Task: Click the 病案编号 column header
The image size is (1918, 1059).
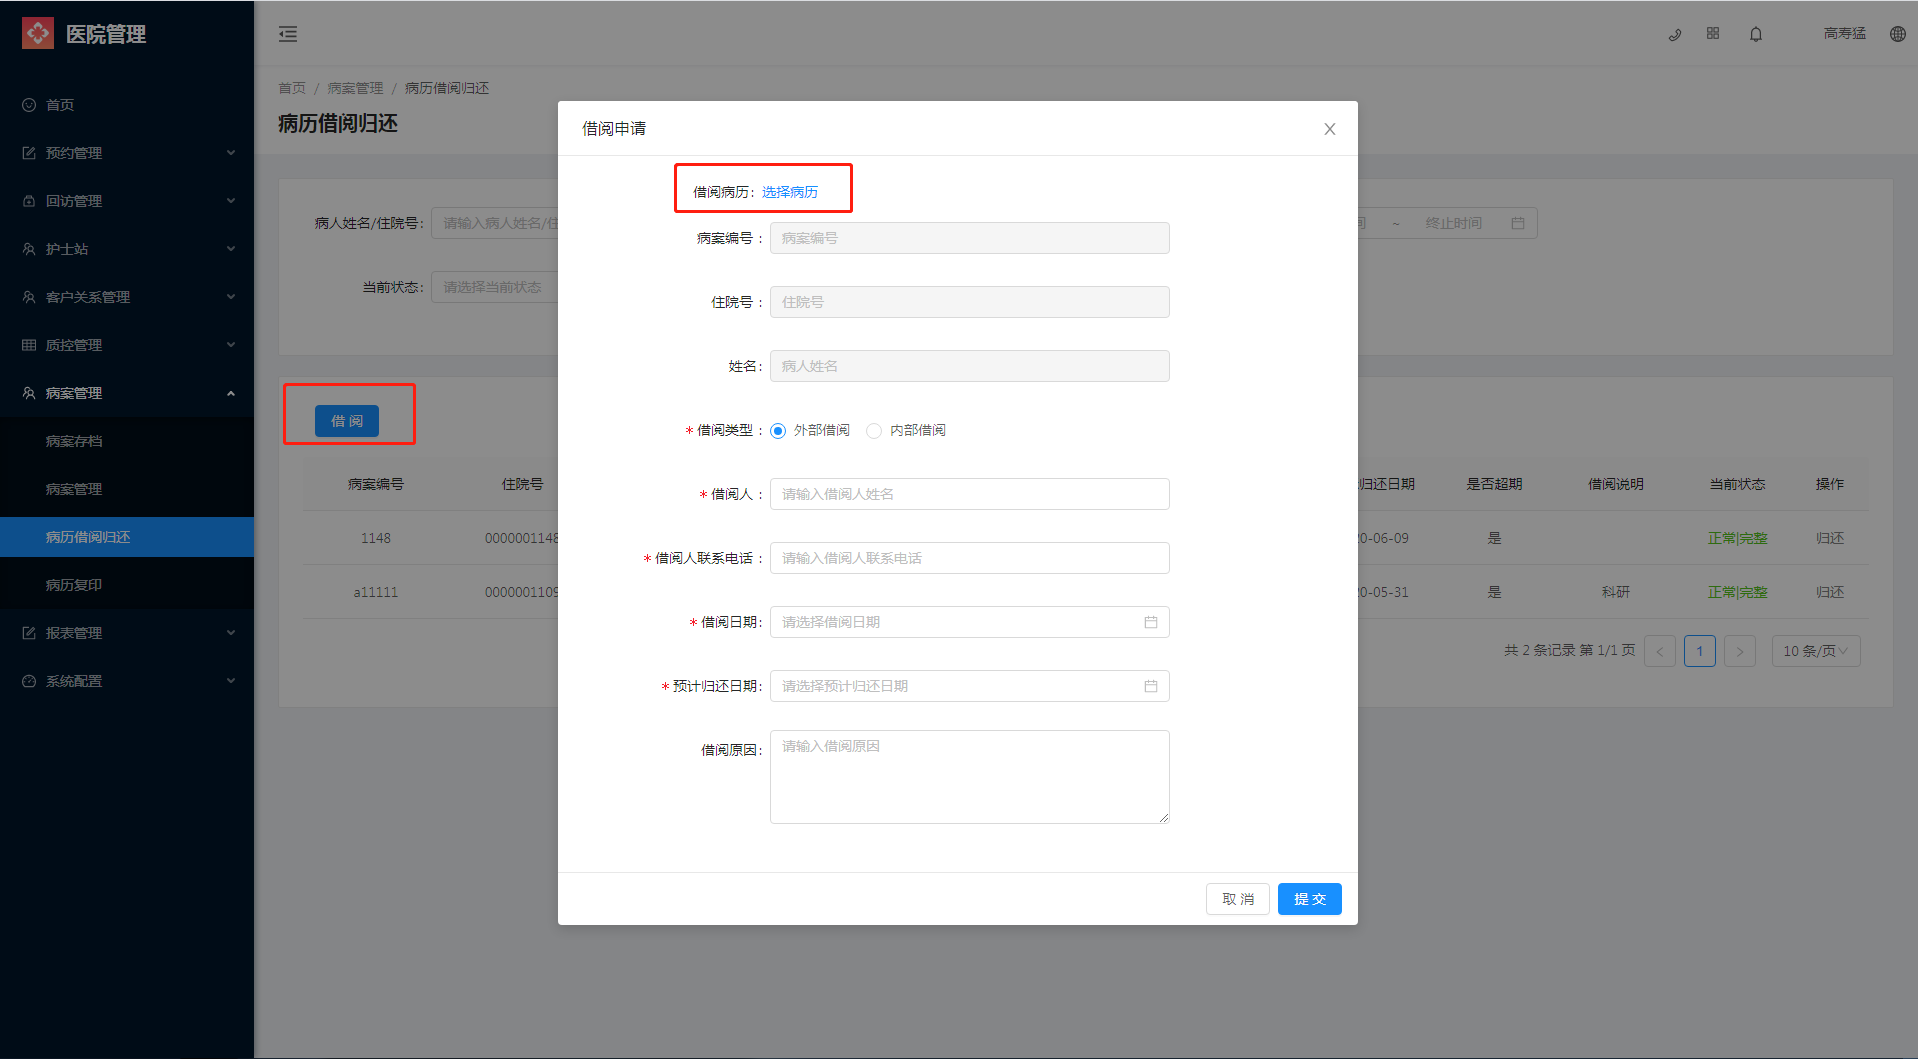Action: click(376, 484)
